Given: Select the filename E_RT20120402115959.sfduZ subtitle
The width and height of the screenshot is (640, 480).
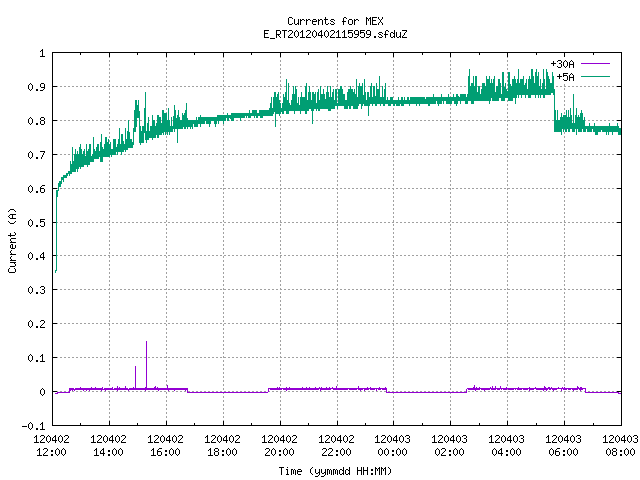Looking at the screenshot, I should 335,34.
